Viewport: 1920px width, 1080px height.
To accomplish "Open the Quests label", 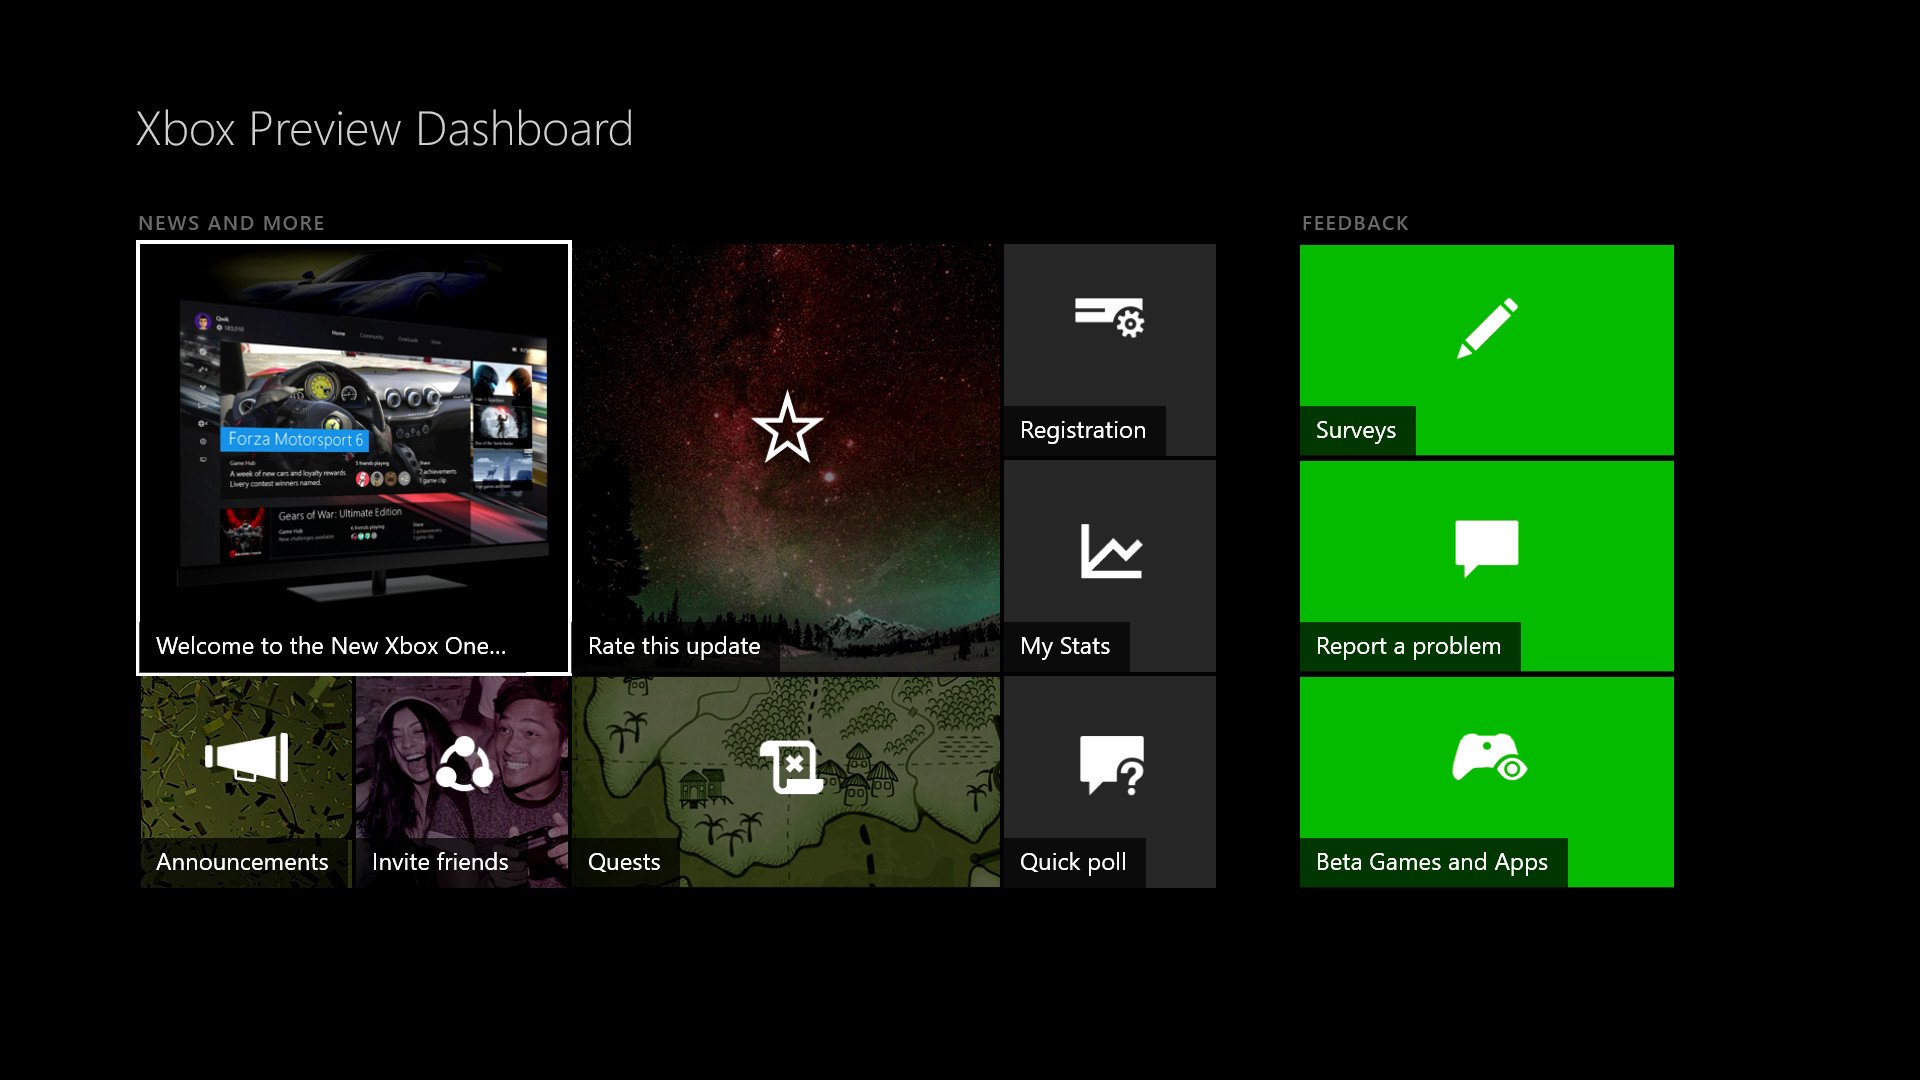I will [x=625, y=863].
